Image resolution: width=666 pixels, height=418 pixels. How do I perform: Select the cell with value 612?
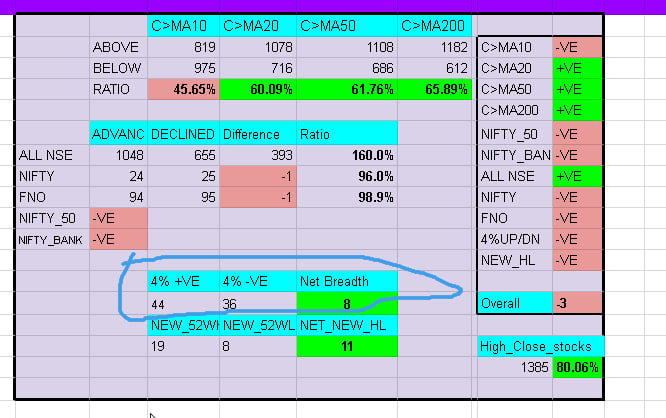pyautogui.click(x=435, y=68)
